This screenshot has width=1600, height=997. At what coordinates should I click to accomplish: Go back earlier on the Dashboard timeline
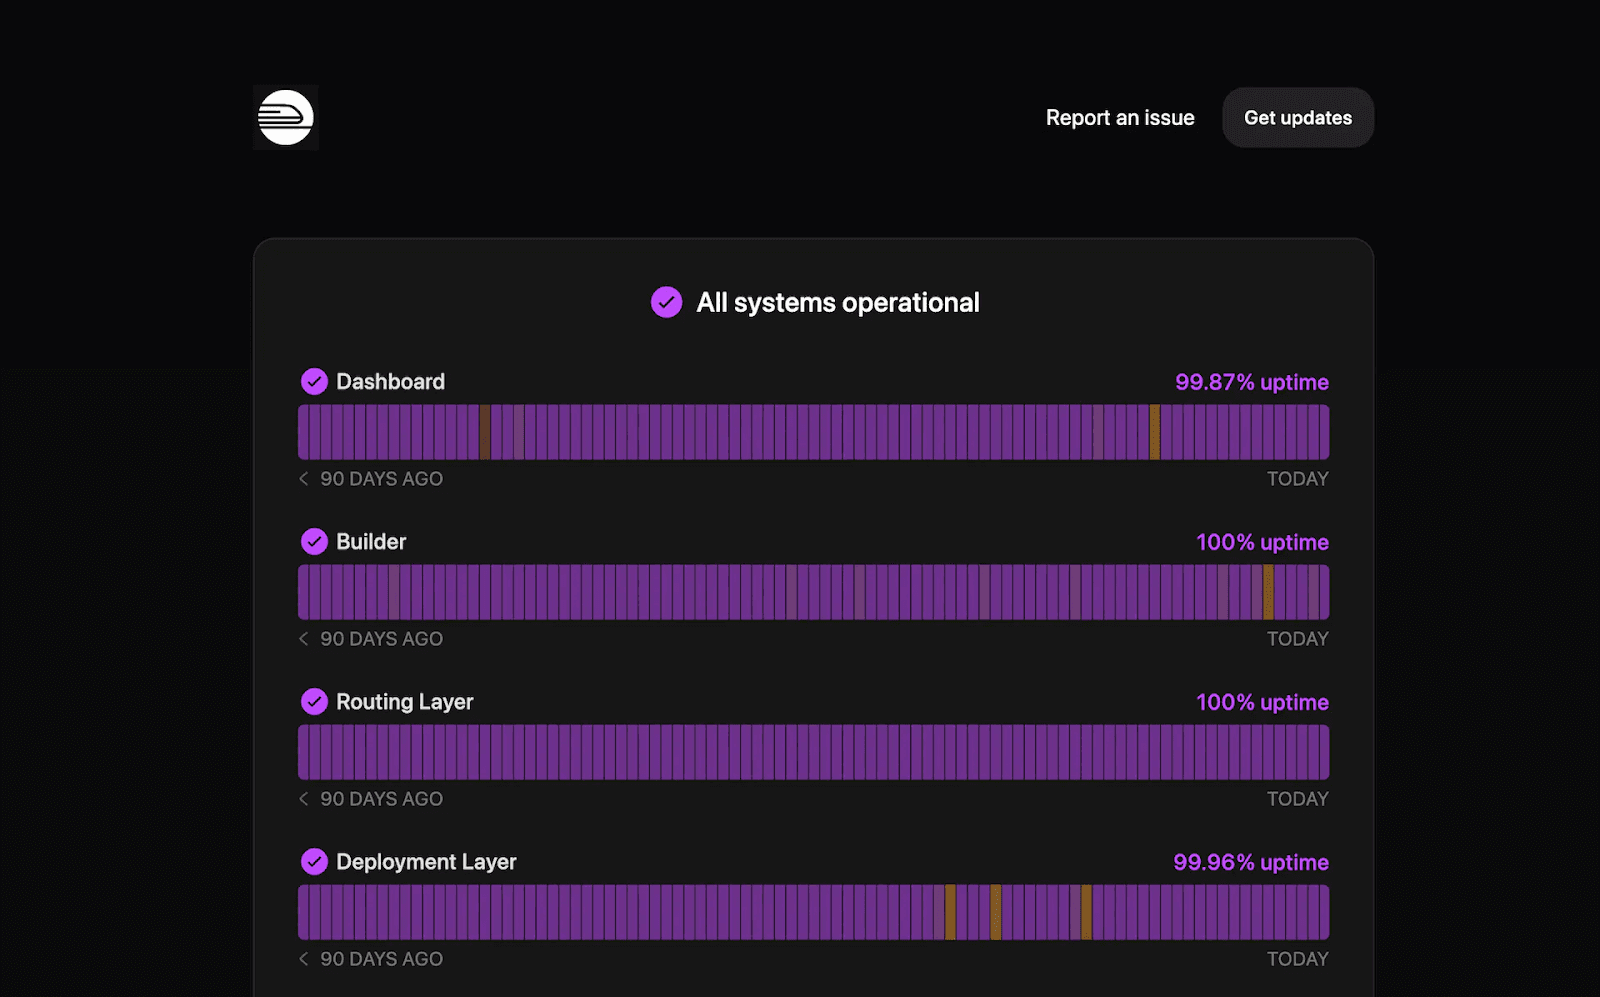click(304, 479)
